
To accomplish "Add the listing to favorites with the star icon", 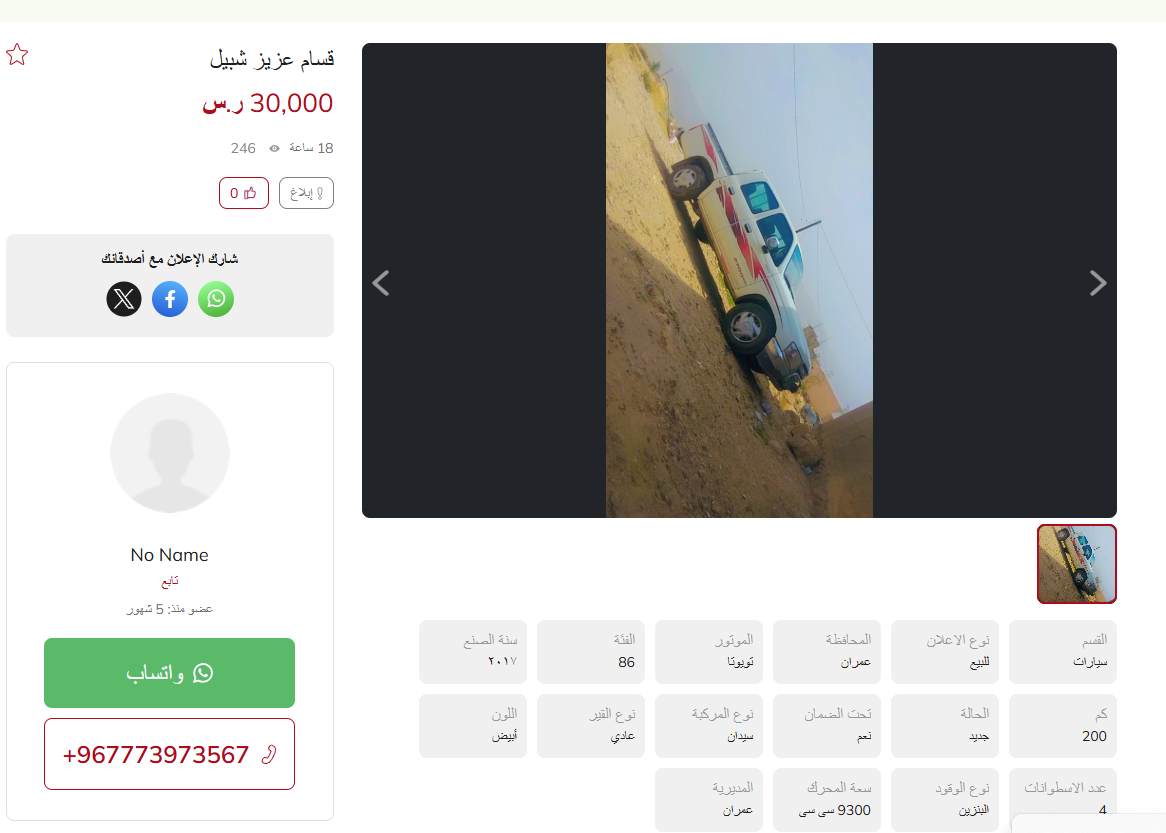I will click(17, 54).
